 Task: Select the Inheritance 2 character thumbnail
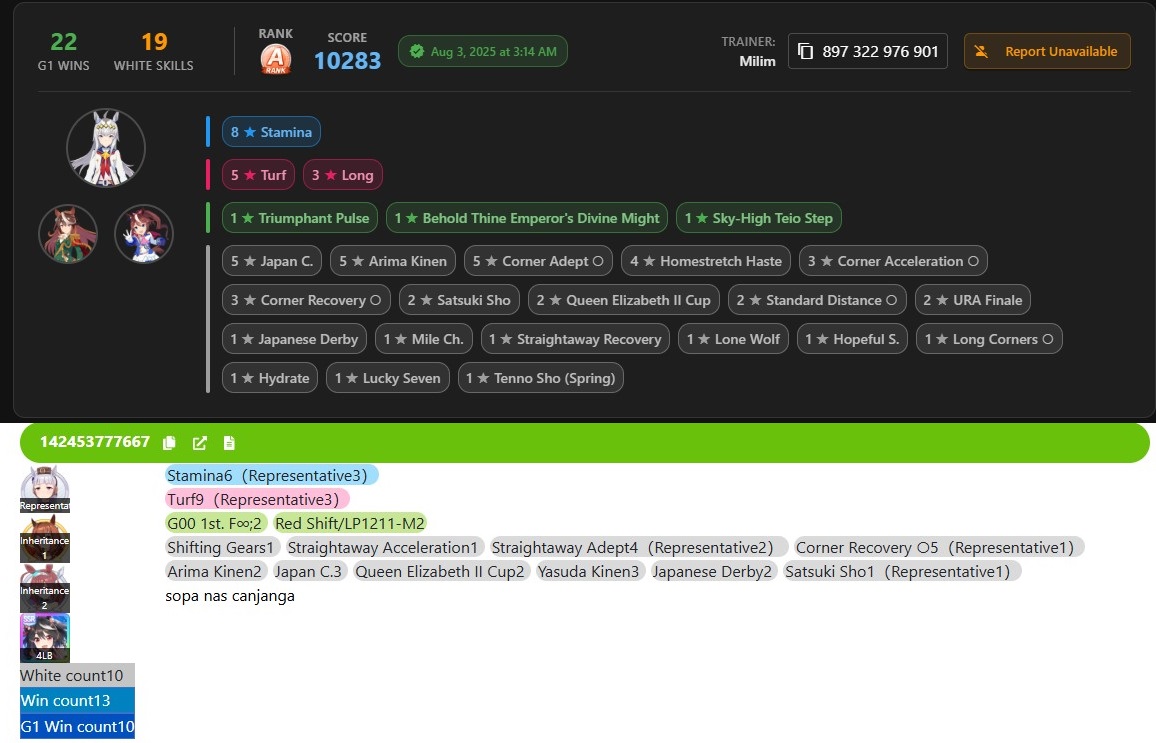coord(45,589)
